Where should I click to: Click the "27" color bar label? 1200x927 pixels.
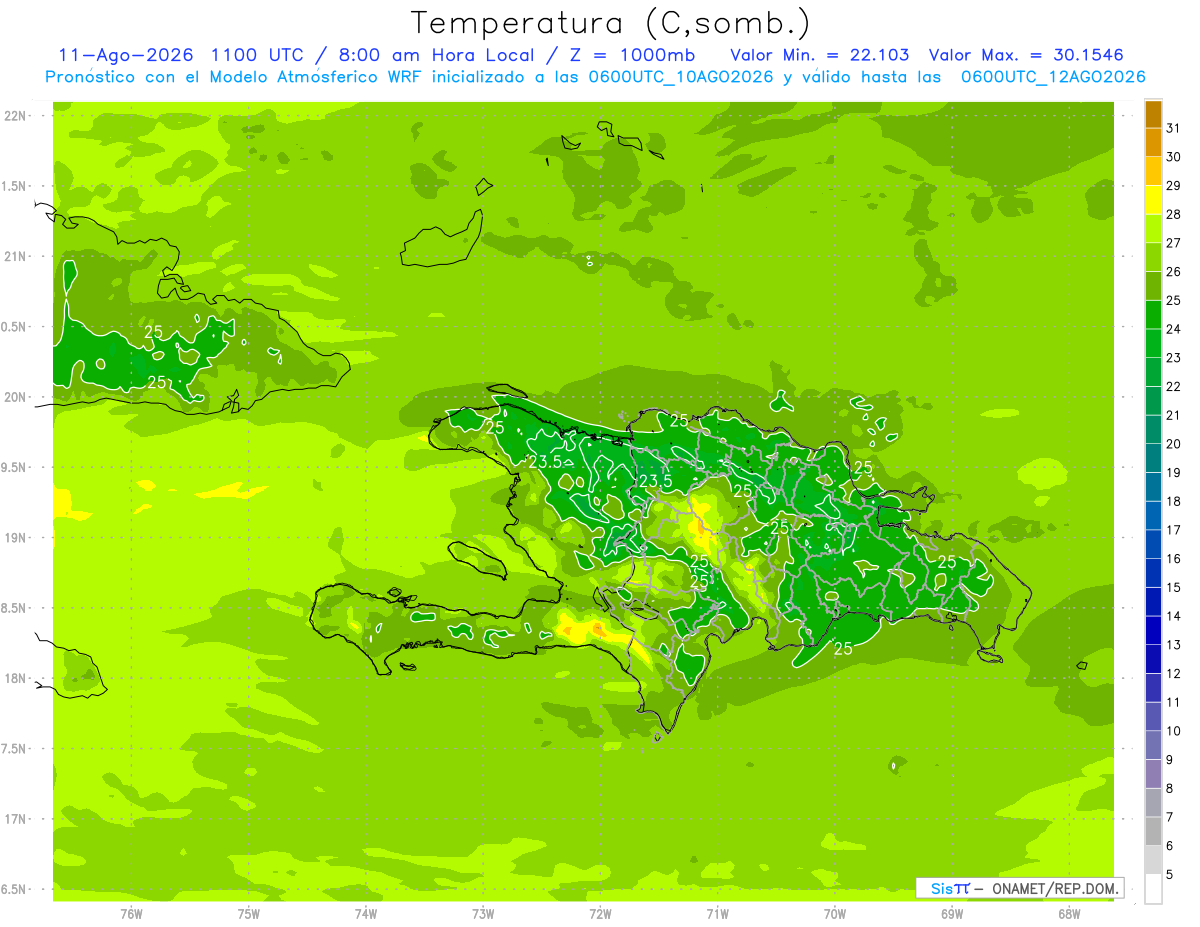pyautogui.click(x=1173, y=243)
